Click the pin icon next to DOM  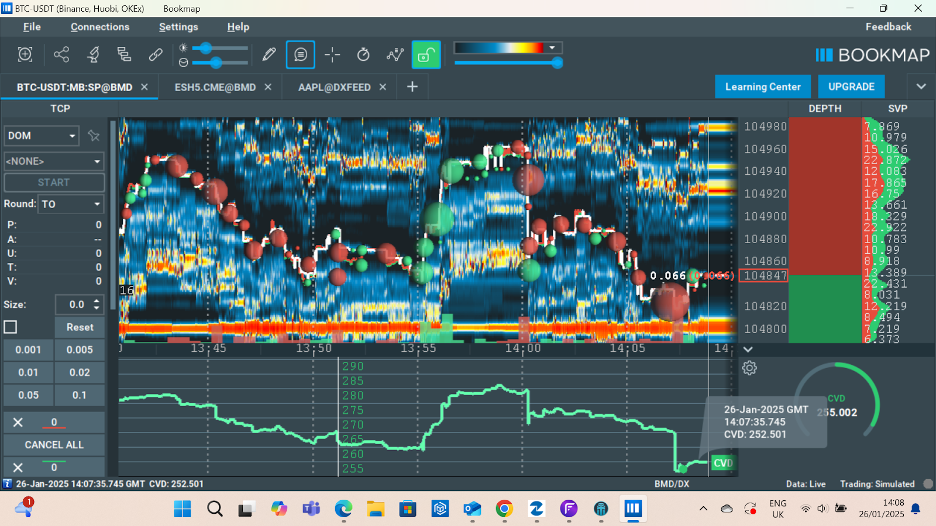[94, 136]
